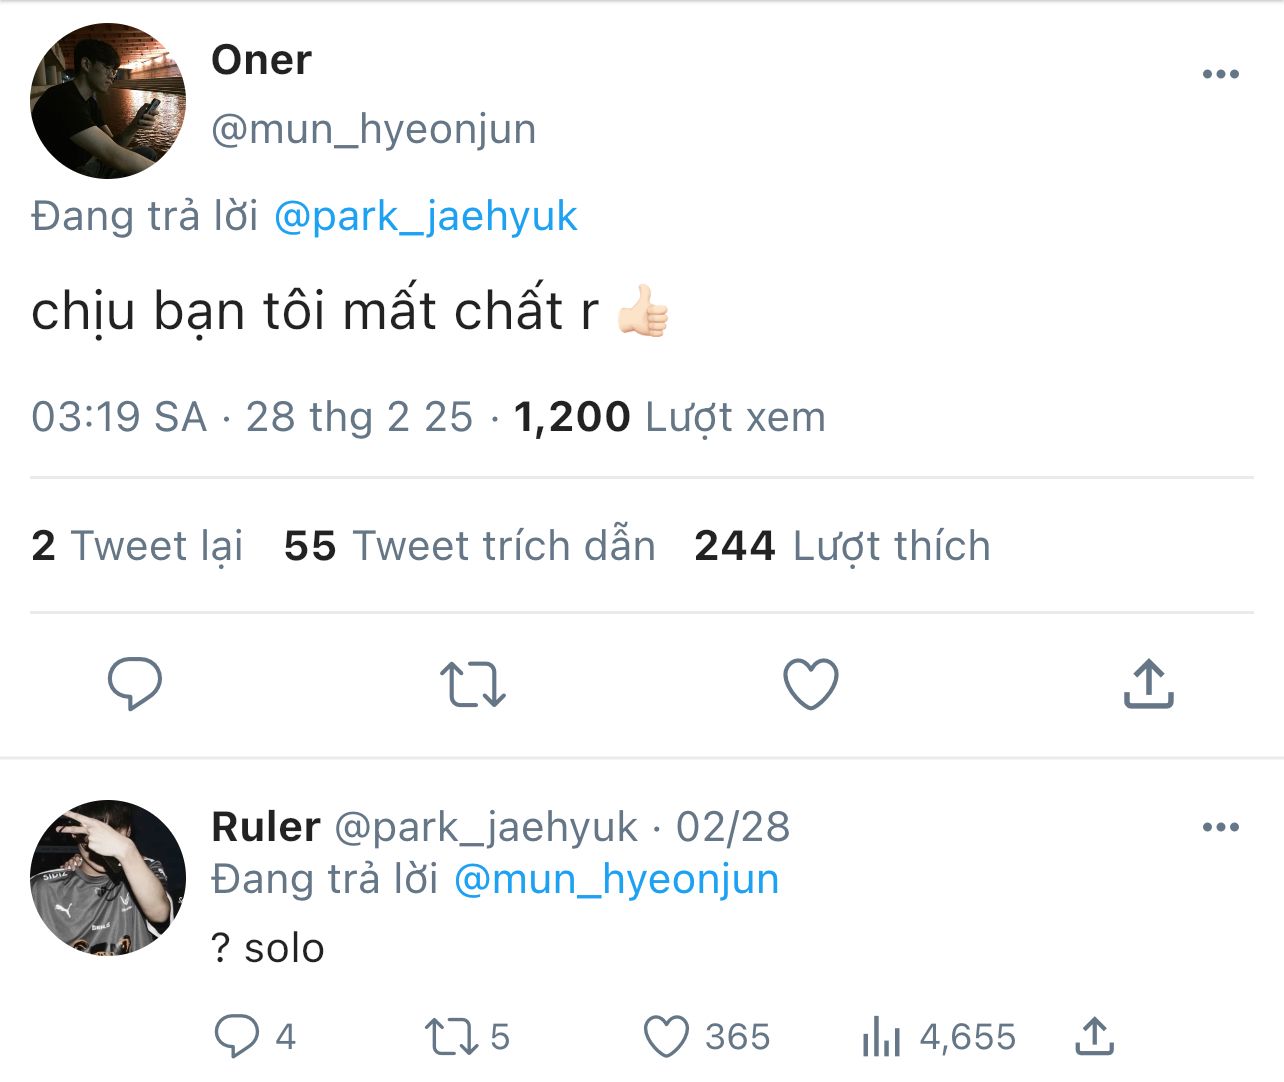Open Ruler's profile by display name

tap(265, 827)
